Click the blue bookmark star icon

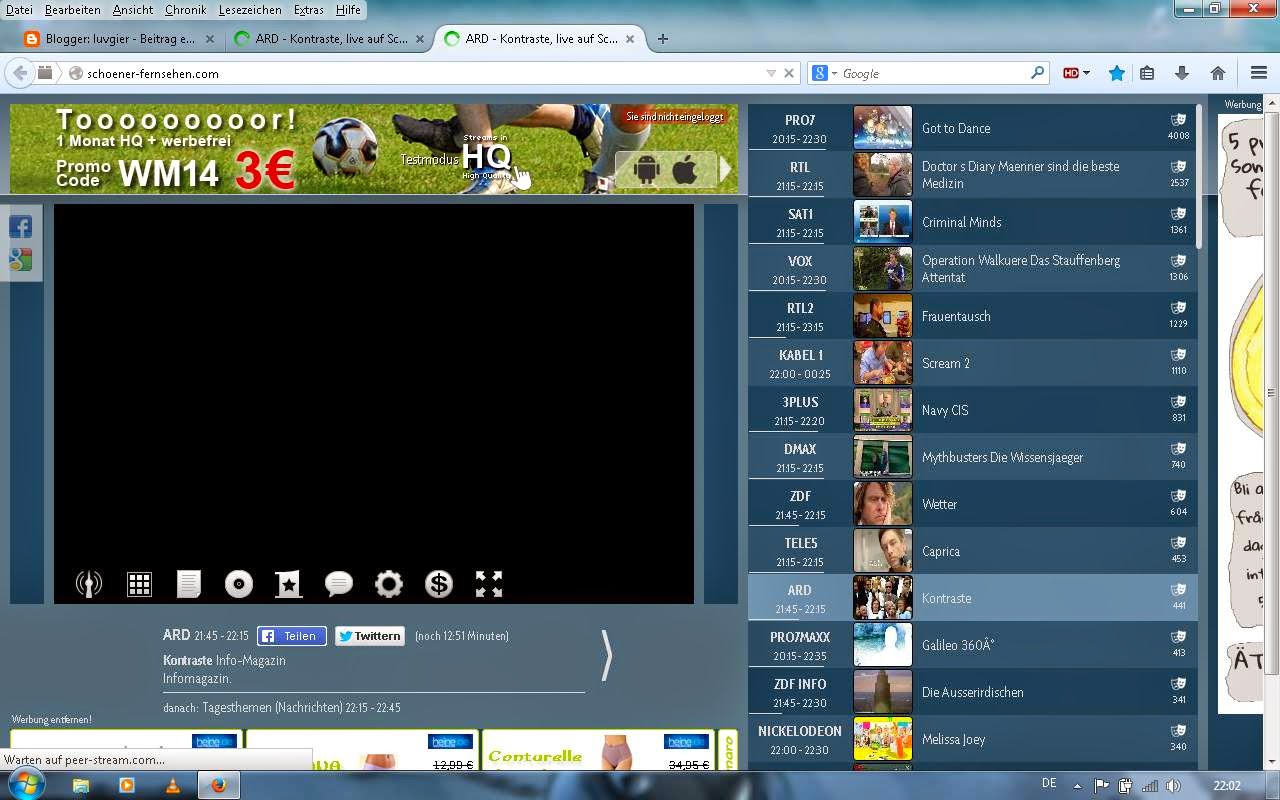point(1117,73)
